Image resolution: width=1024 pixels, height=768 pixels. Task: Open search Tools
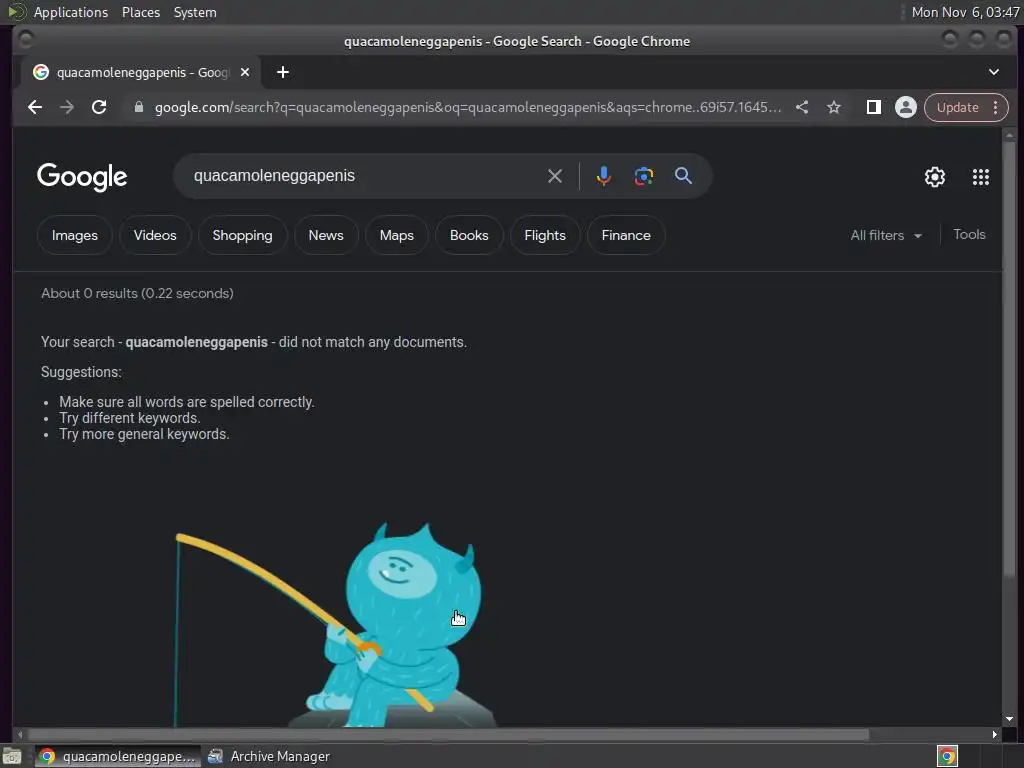pyautogui.click(x=969, y=234)
